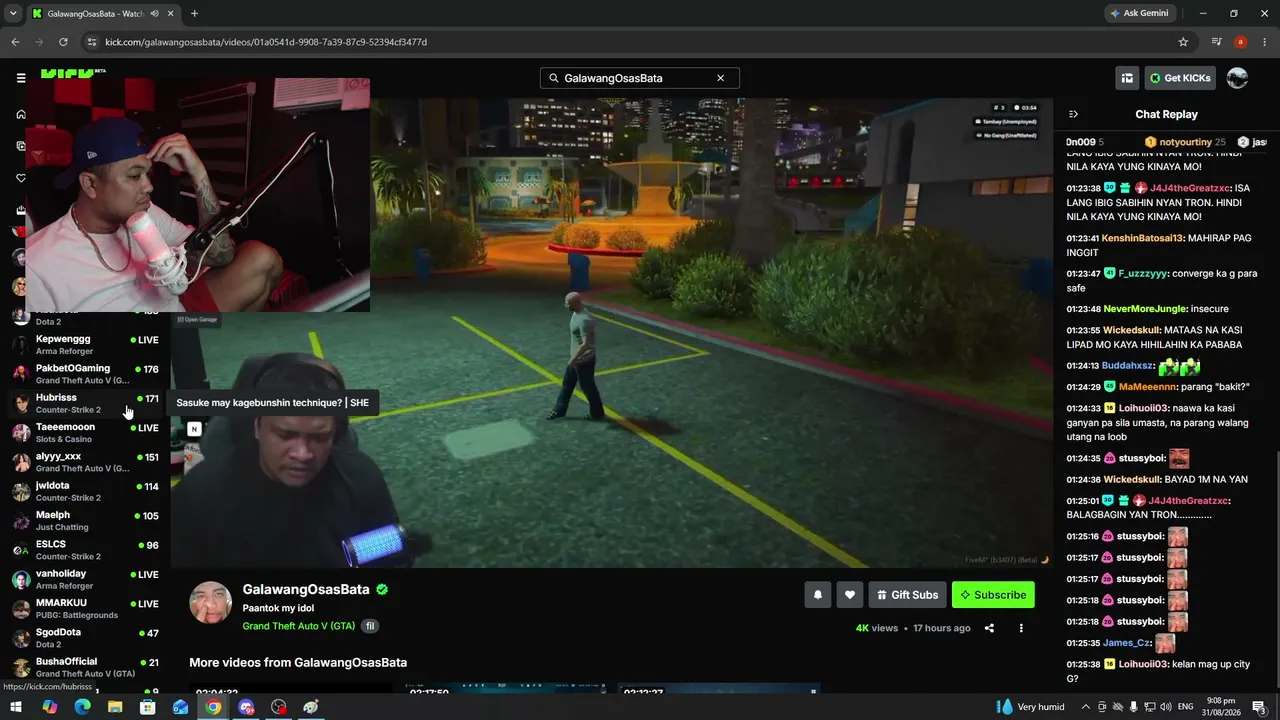Subscribe to GalawangOsasBata
The image size is (1280, 720).
(993, 595)
